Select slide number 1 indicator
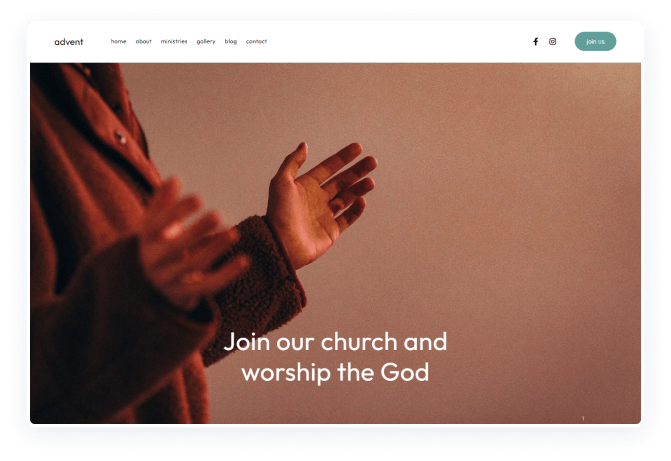This screenshot has width=671, height=461. (583, 418)
